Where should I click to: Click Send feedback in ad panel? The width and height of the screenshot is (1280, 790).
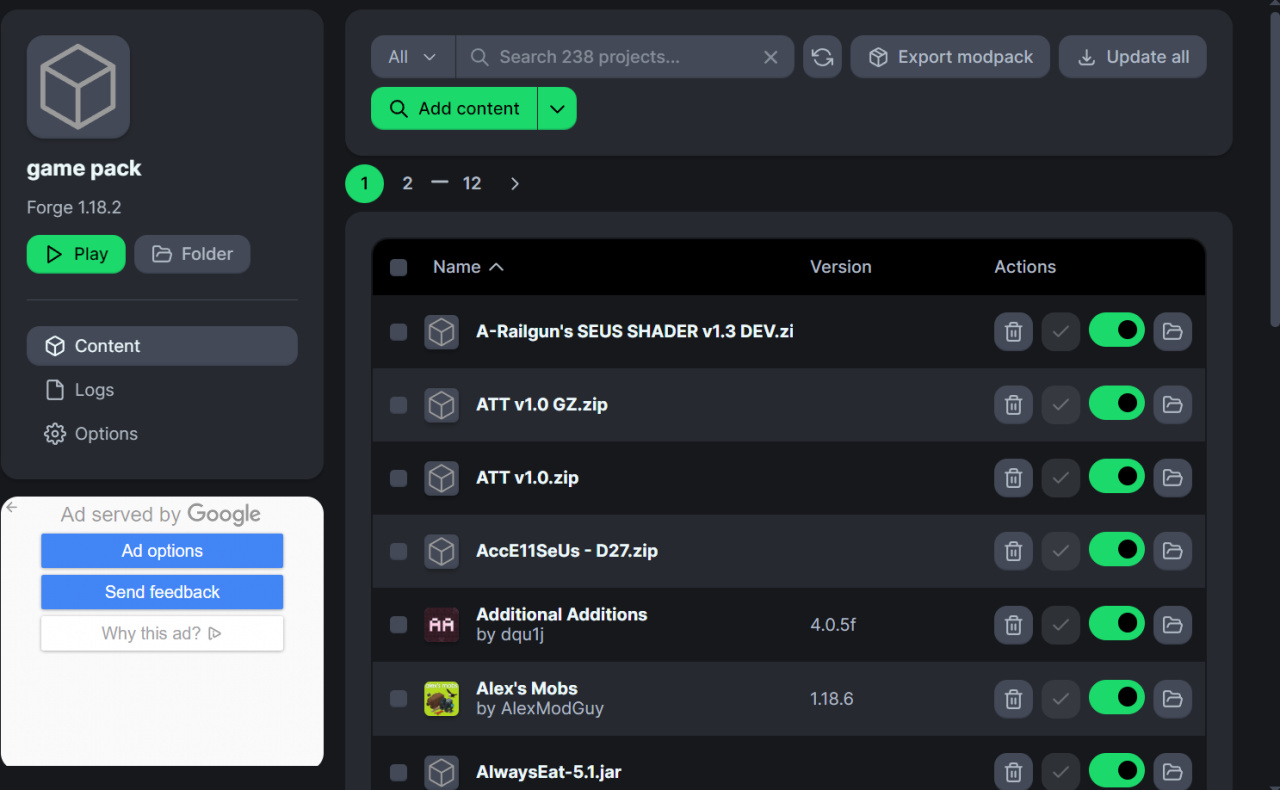click(x=162, y=592)
